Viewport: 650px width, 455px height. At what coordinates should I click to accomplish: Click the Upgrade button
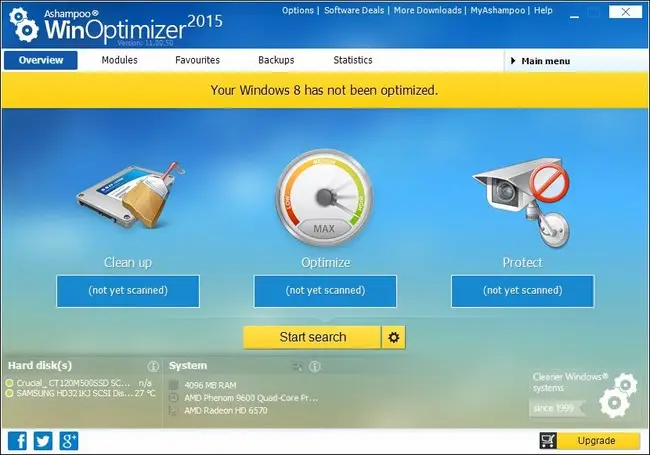coord(598,440)
